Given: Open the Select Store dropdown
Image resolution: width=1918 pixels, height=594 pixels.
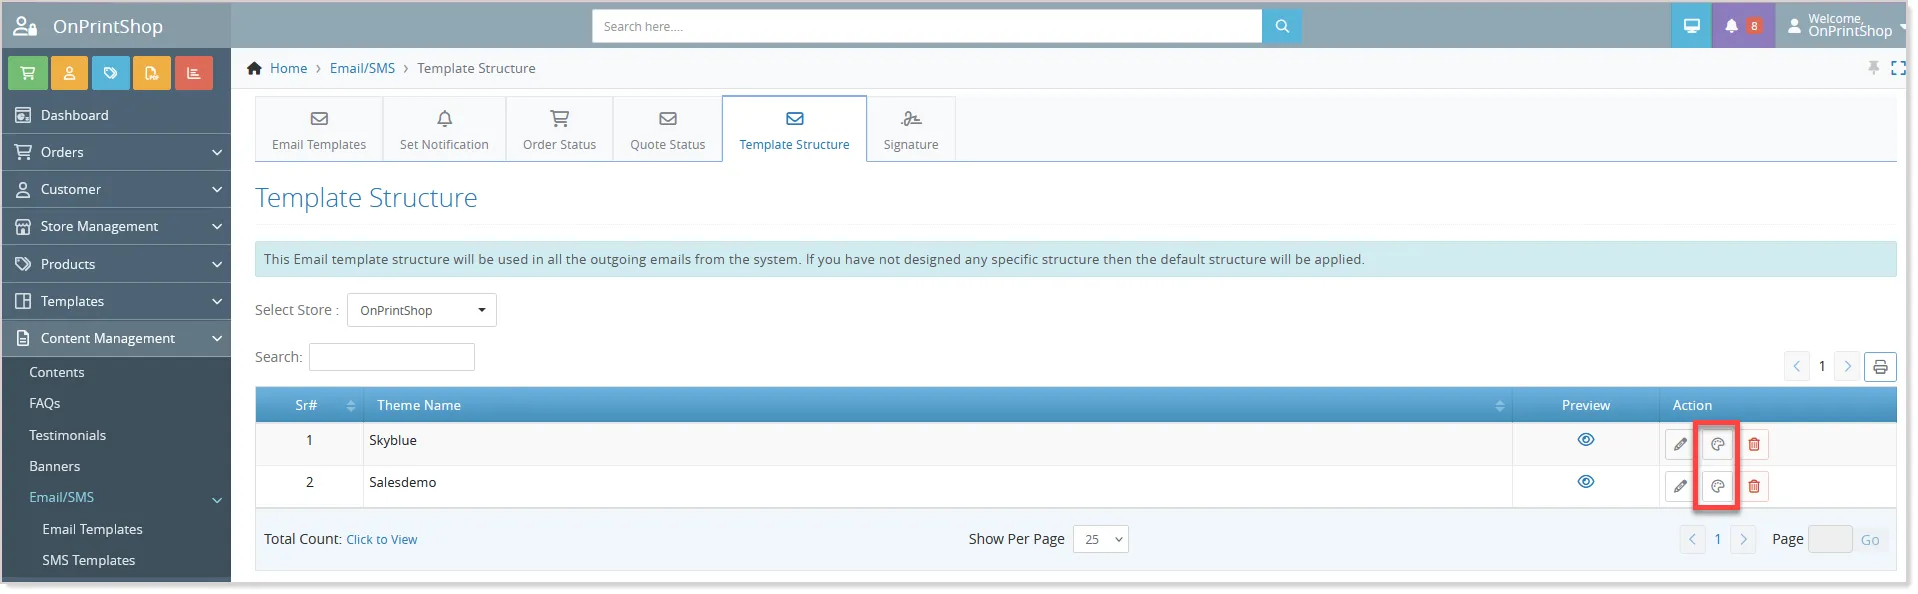Looking at the screenshot, I should click(422, 310).
